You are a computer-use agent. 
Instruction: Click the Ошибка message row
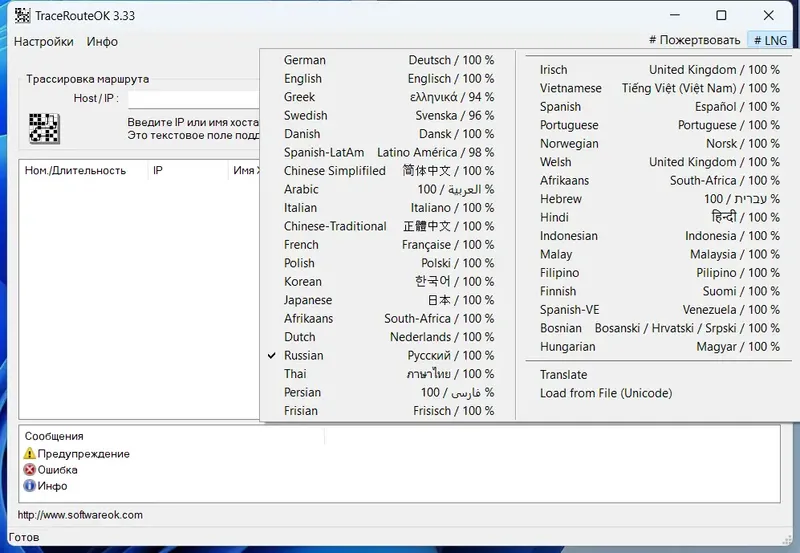coord(51,470)
